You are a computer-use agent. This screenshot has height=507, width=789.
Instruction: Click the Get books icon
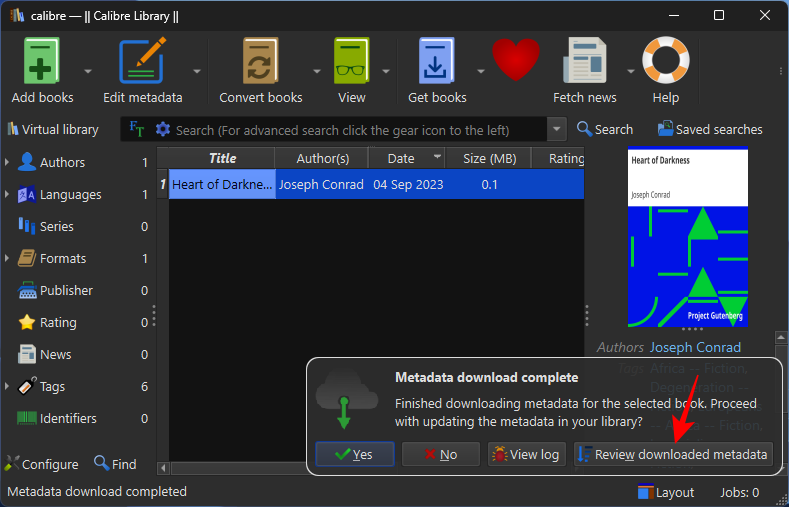(437, 61)
